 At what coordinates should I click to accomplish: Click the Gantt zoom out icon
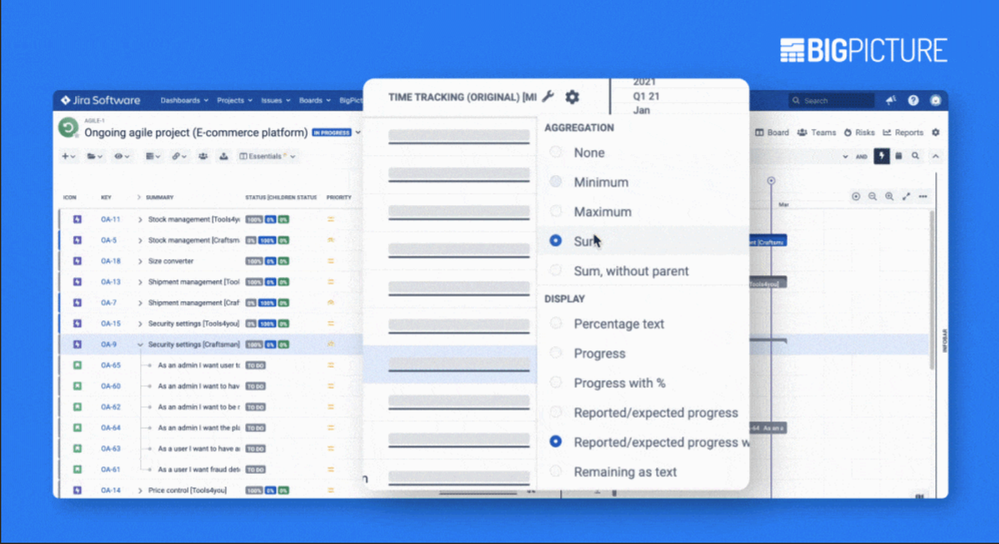tap(872, 196)
